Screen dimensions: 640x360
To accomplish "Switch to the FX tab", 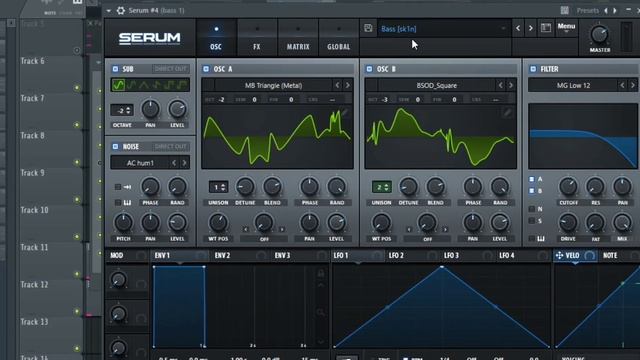I will click(x=257, y=38).
